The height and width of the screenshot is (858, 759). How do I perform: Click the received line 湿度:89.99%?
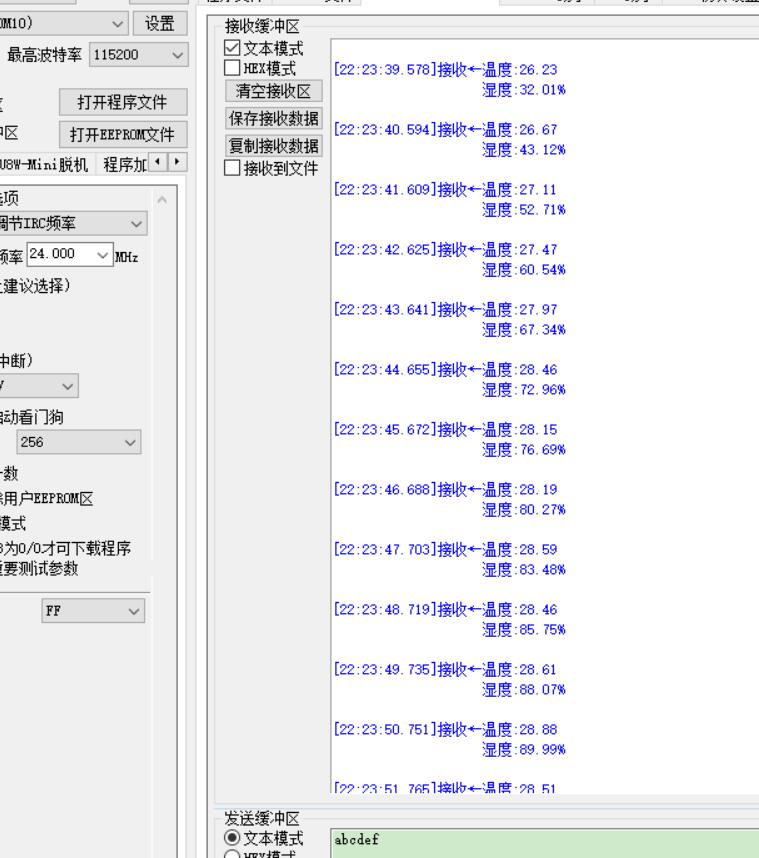[x=524, y=750]
